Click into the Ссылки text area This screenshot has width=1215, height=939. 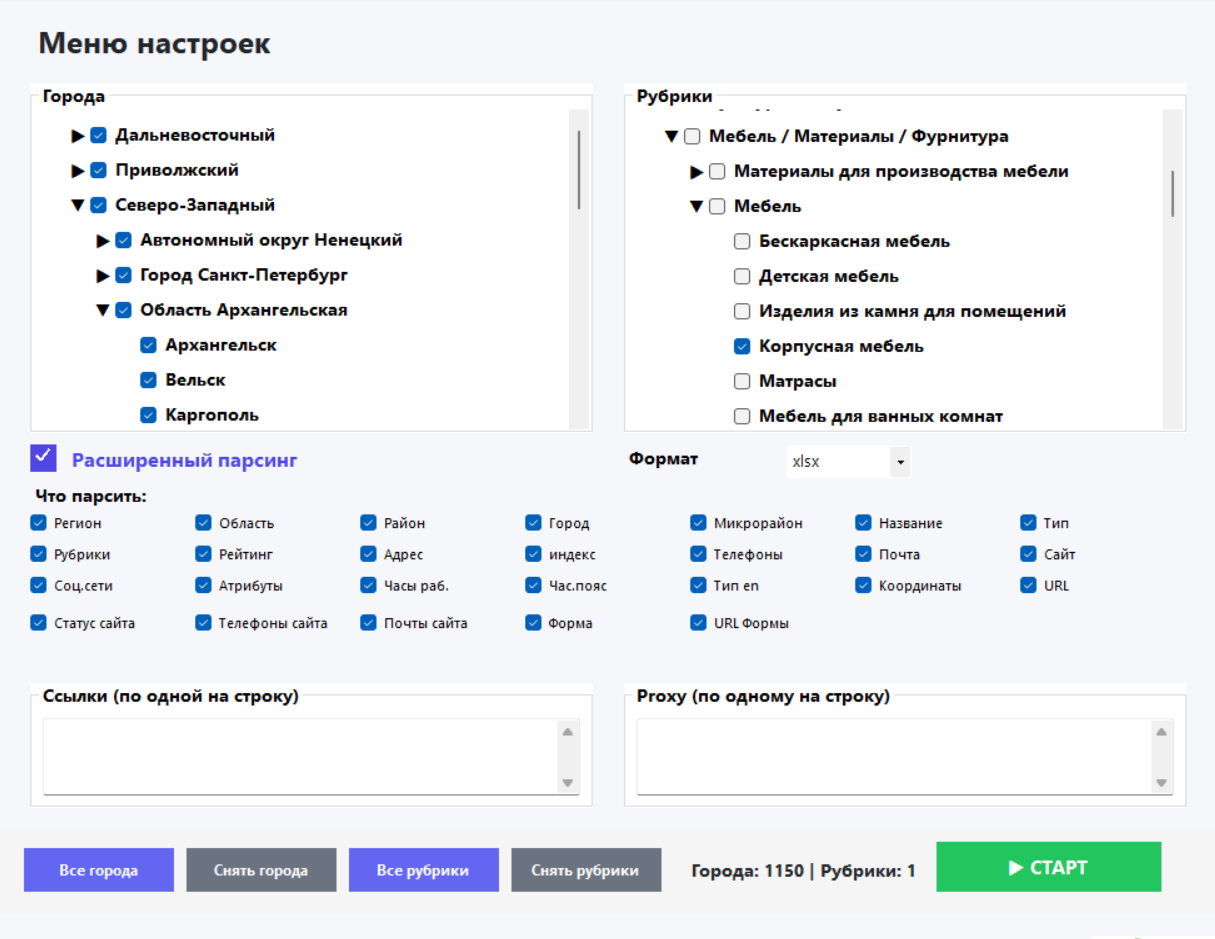300,756
